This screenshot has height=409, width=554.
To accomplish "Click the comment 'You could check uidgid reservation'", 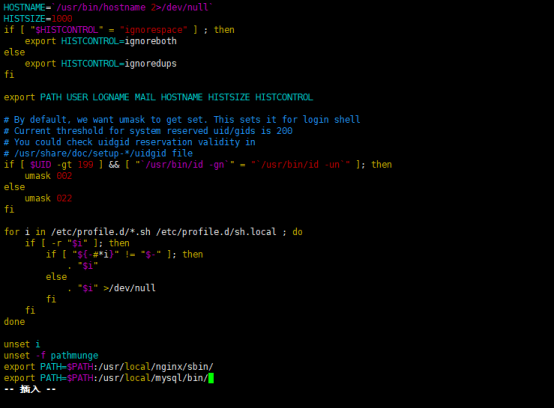I will point(103,142).
